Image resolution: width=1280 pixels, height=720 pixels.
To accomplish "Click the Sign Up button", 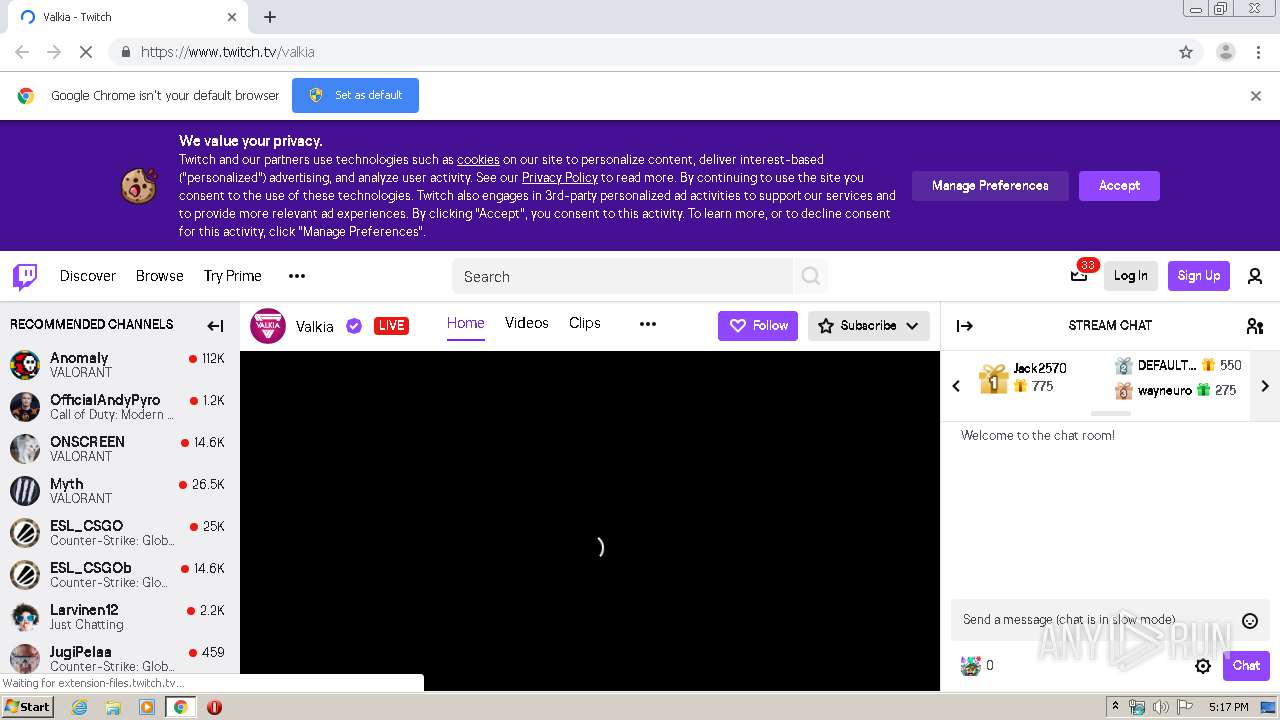I will [x=1199, y=276].
